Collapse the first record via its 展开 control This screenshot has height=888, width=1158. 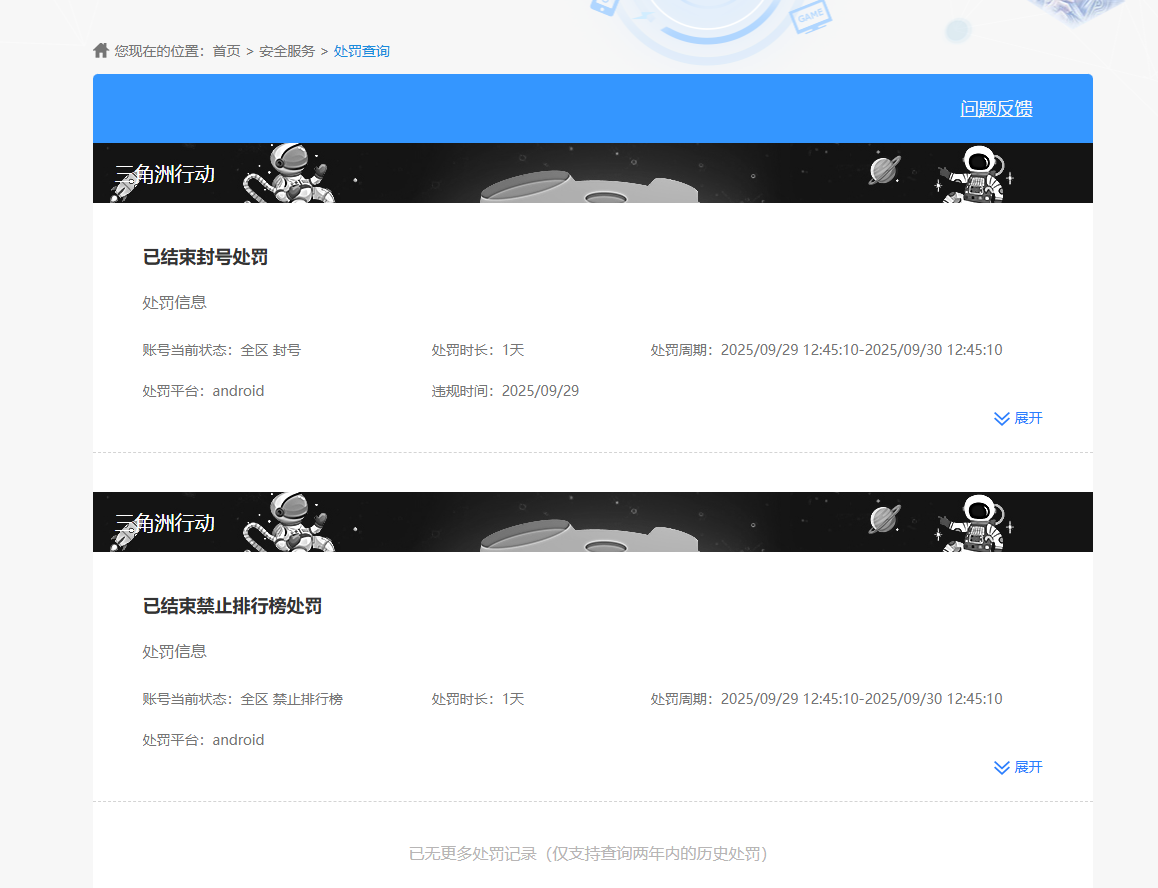point(1018,418)
